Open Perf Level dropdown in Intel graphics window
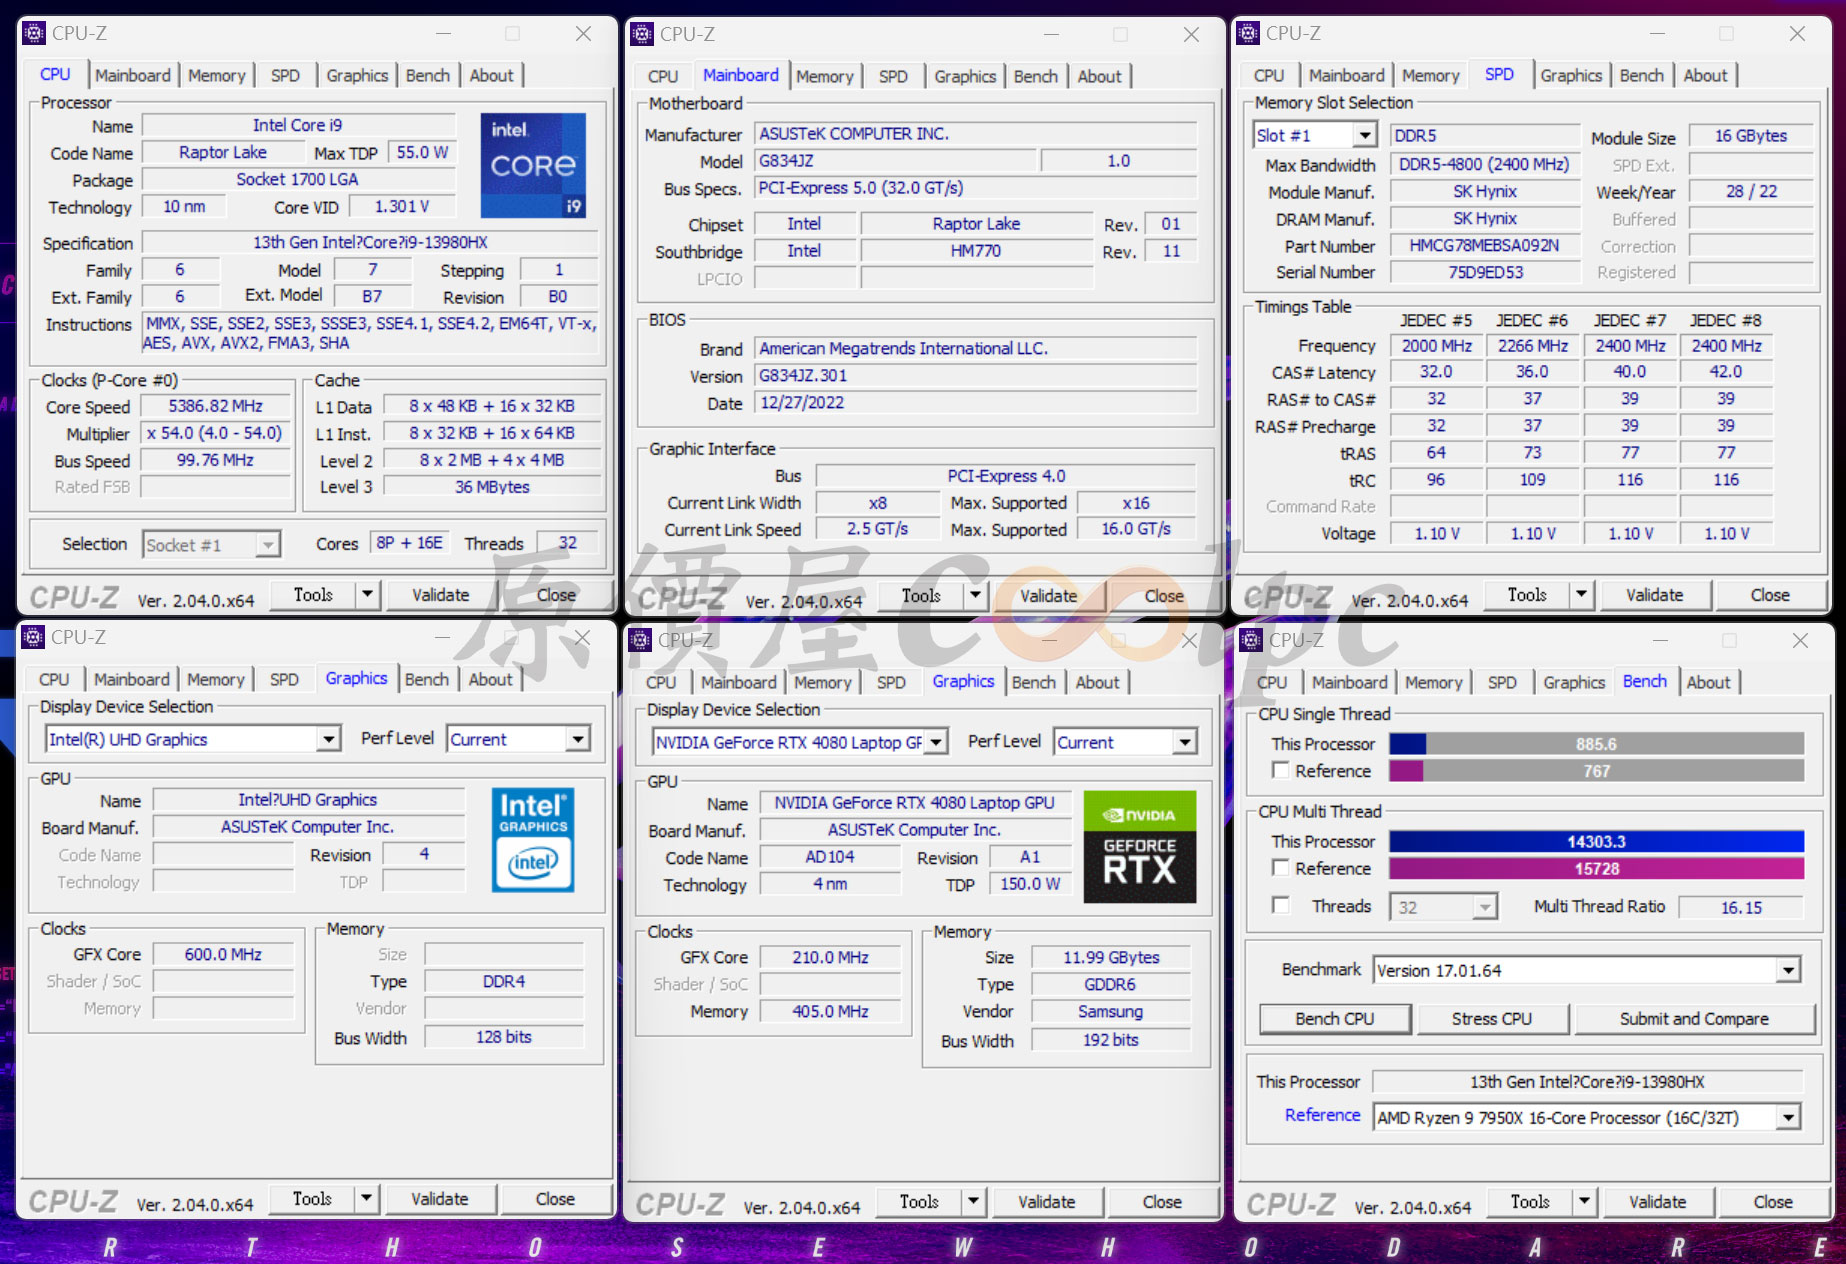 point(578,739)
